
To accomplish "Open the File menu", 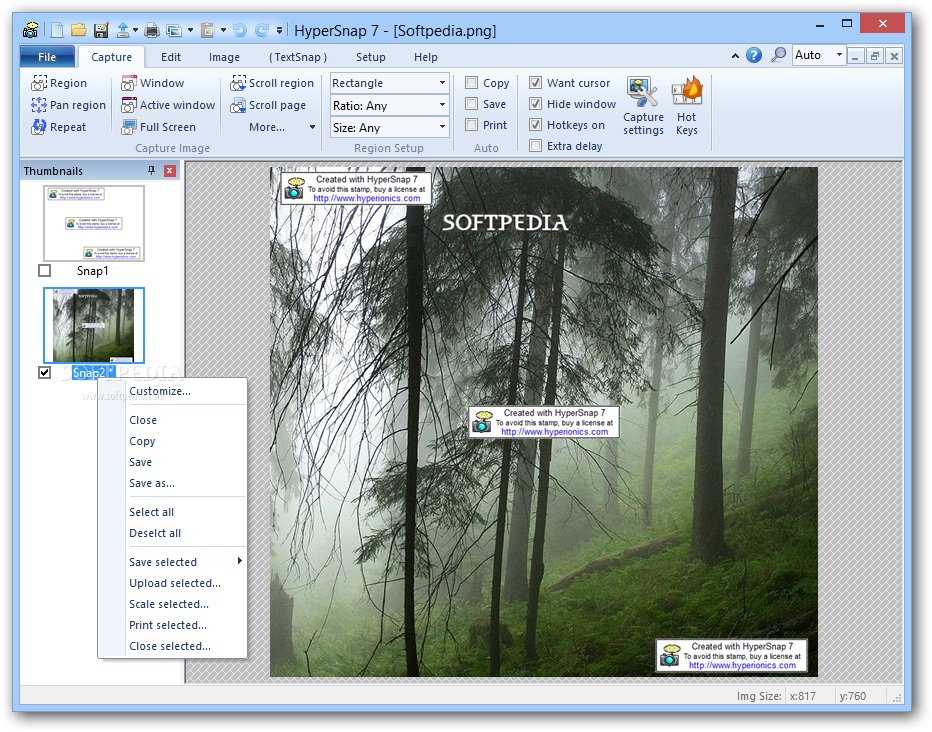I will (47, 57).
